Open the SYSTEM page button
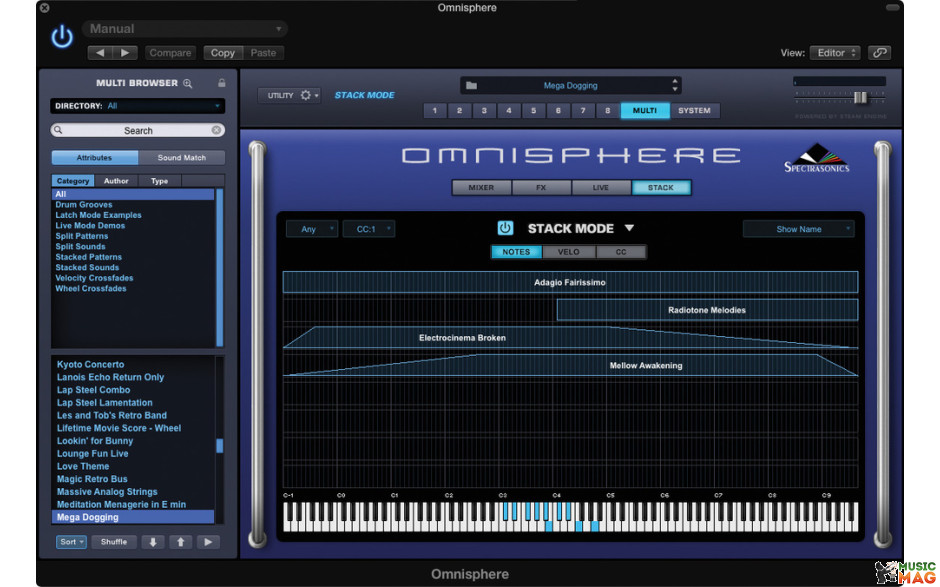Image resolution: width=940 pixels, height=587 pixels. [694, 110]
